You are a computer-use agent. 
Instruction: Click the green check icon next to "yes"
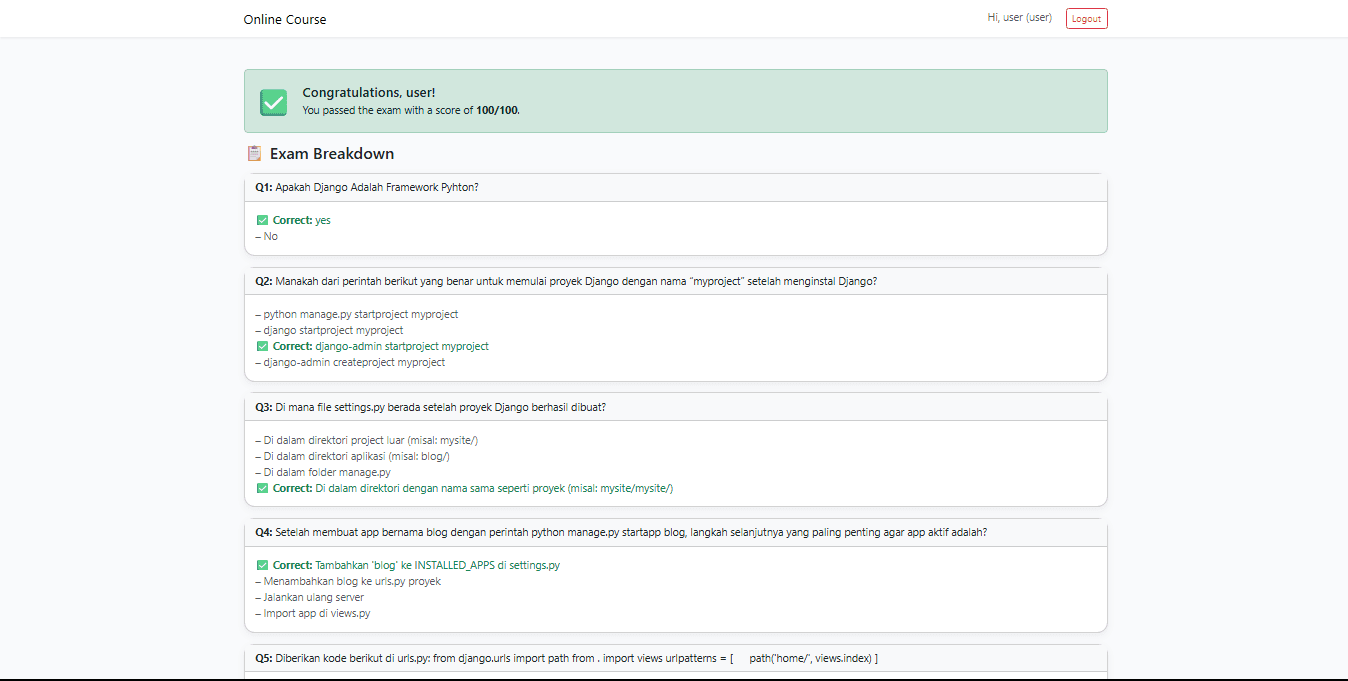tap(262, 220)
